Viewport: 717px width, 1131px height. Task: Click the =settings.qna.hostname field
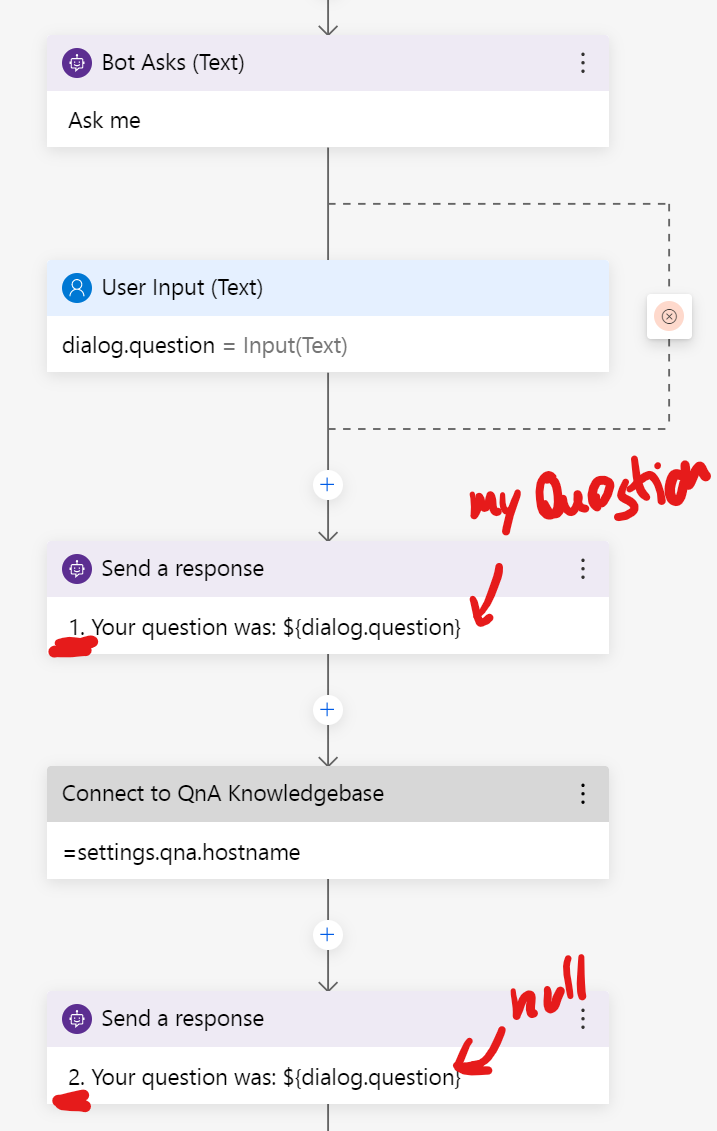(x=328, y=851)
